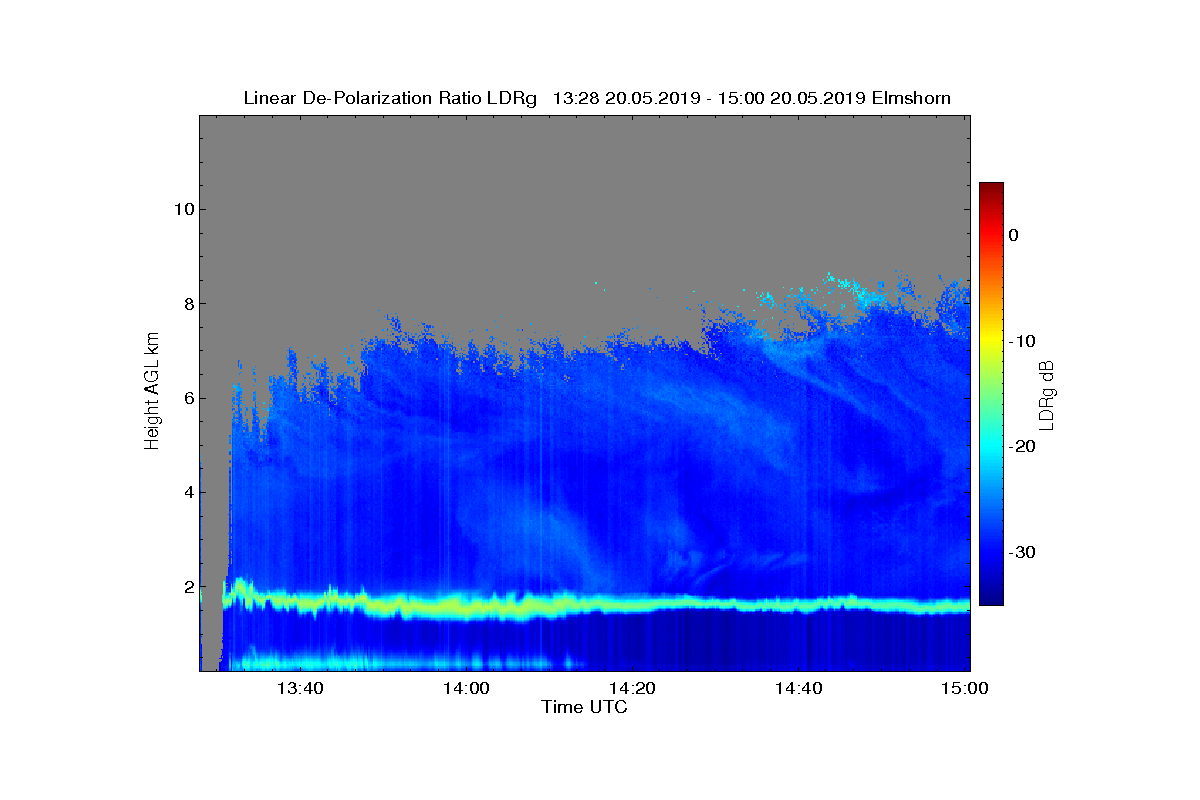Screen dimensions: 1200x800
Task: Click the 8 km height tick label
Action: pos(186,304)
